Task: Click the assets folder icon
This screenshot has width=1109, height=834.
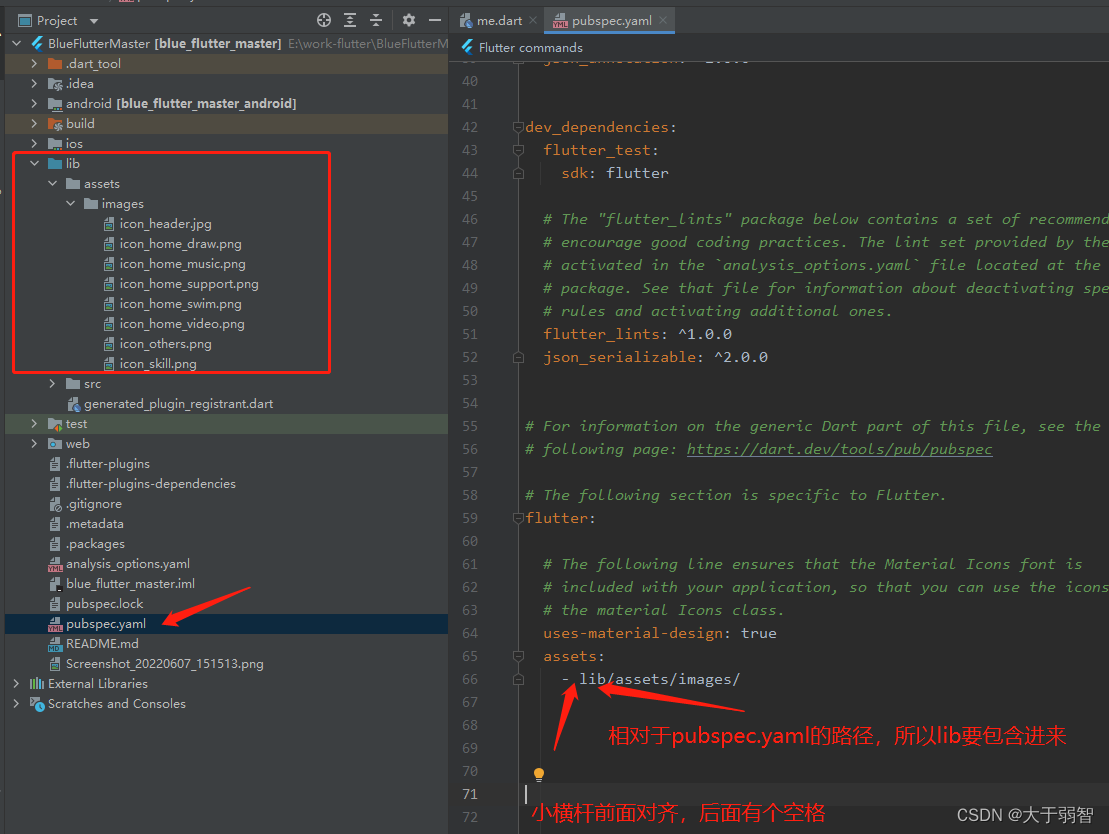Action: pyautogui.click(x=73, y=184)
